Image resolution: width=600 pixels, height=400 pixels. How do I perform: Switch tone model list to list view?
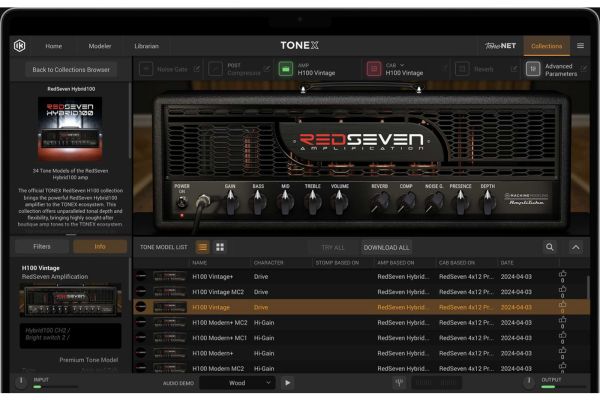point(202,247)
